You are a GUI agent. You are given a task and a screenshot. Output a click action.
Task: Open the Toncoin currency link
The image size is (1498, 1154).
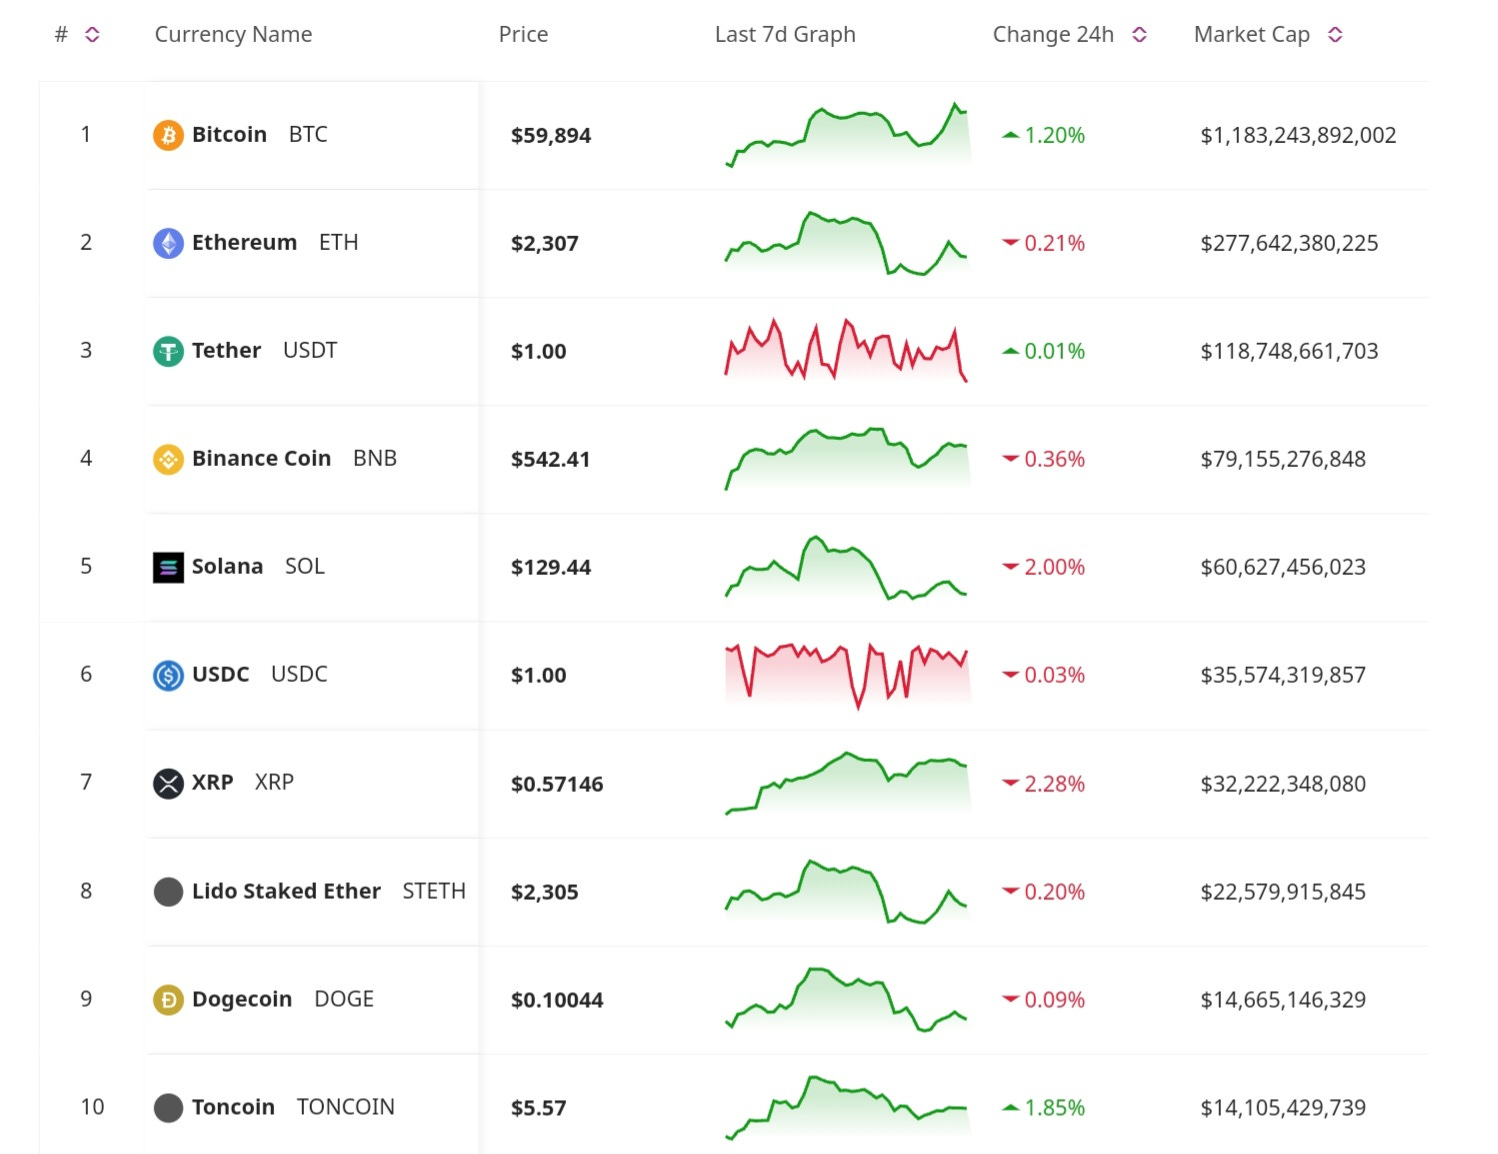tap(233, 1107)
